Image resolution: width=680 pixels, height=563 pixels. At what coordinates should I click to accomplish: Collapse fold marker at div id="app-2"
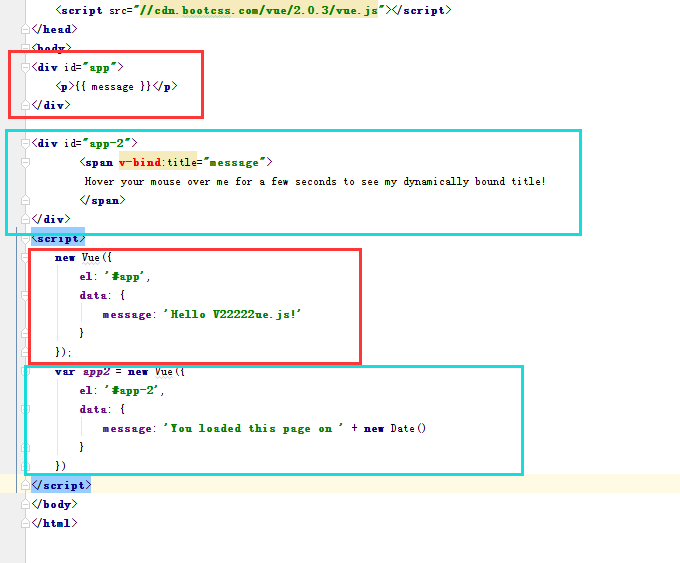pyautogui.click(x=25, y=143)
